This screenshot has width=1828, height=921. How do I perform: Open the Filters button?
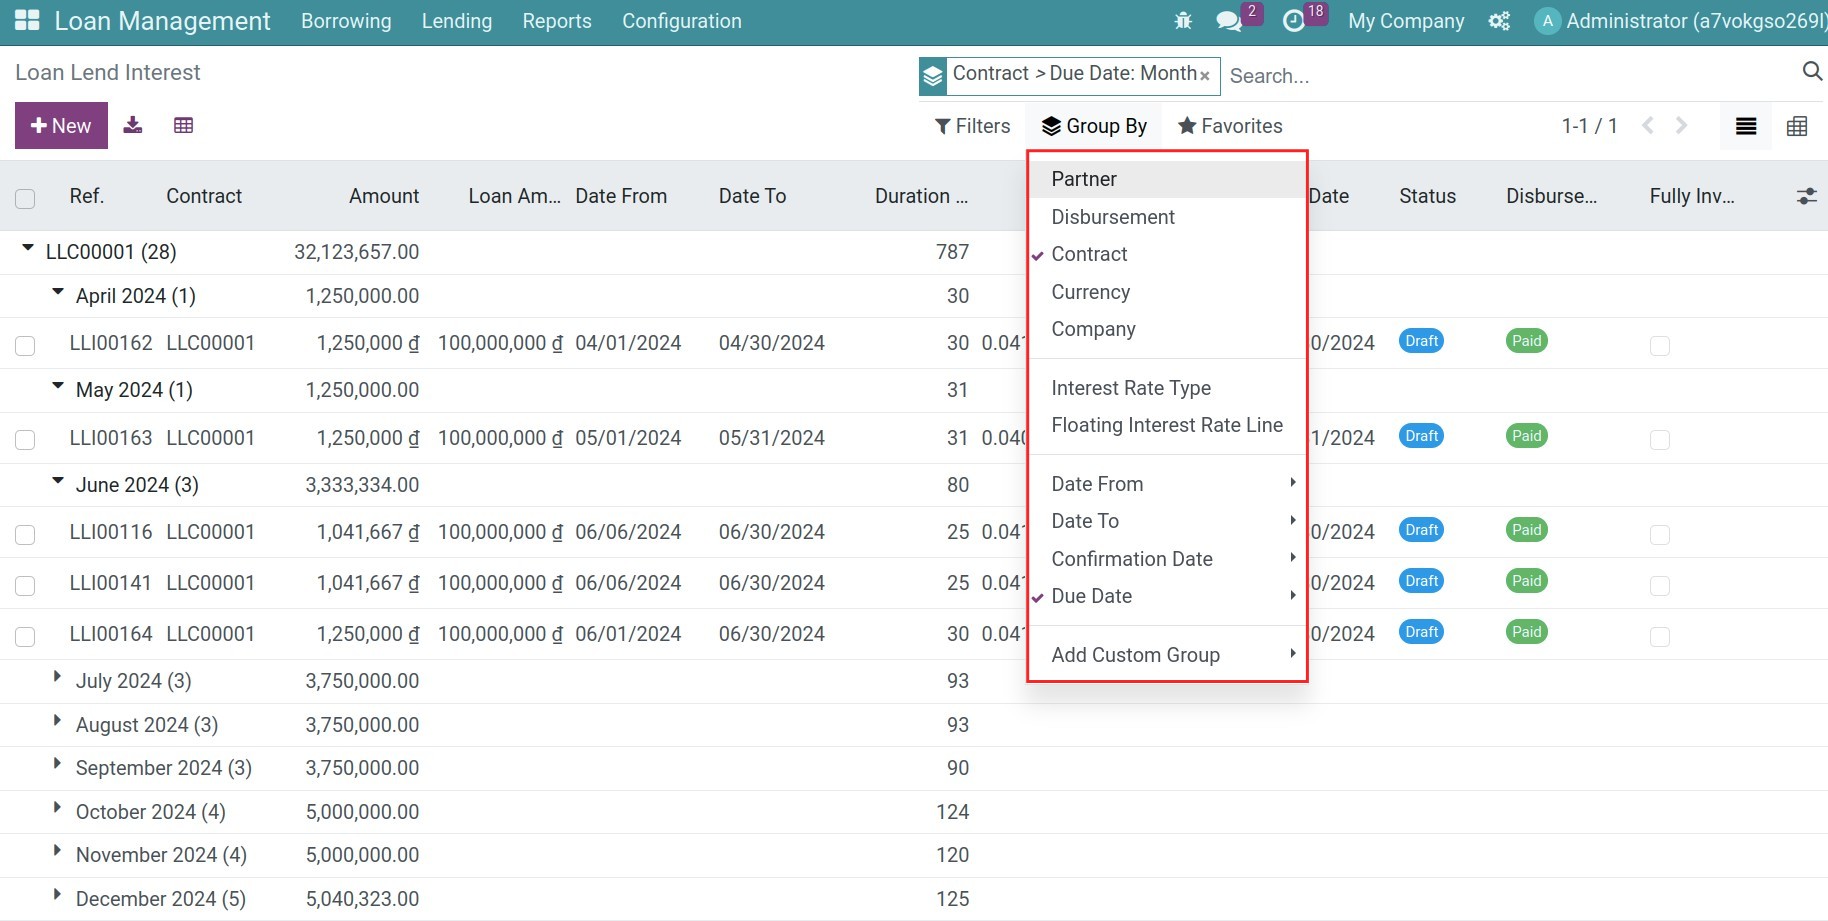pos(972,126)
